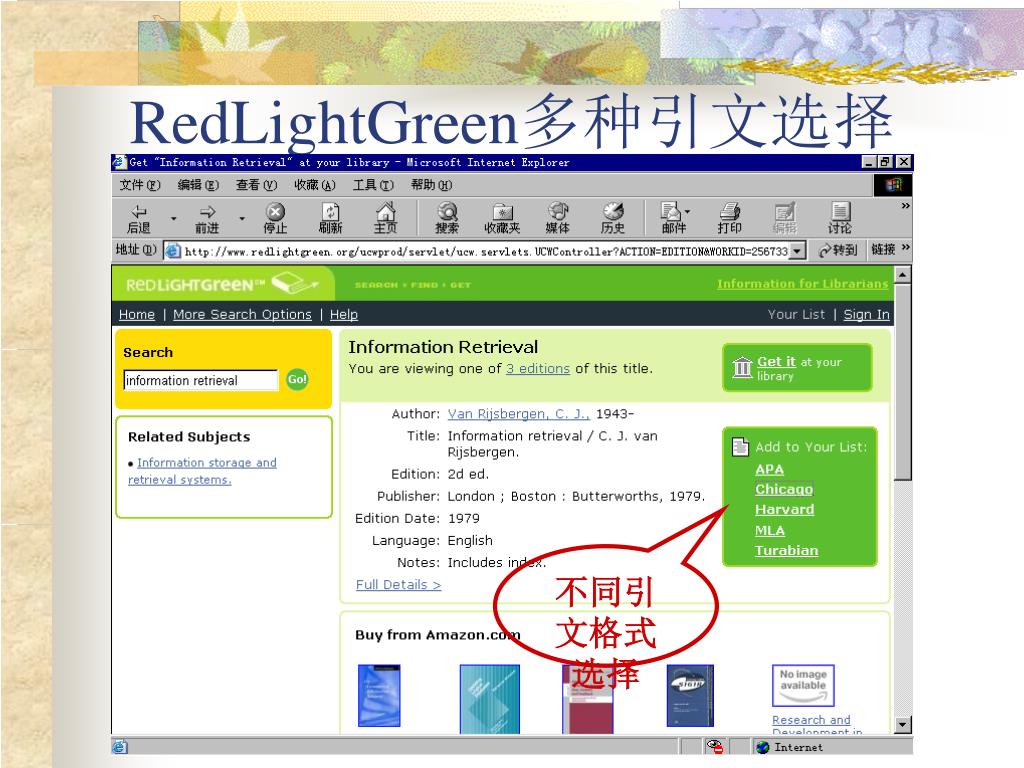This screenshot has height=768, width=1024.
Task: Click the Get it at your library button
Action: 797,368
